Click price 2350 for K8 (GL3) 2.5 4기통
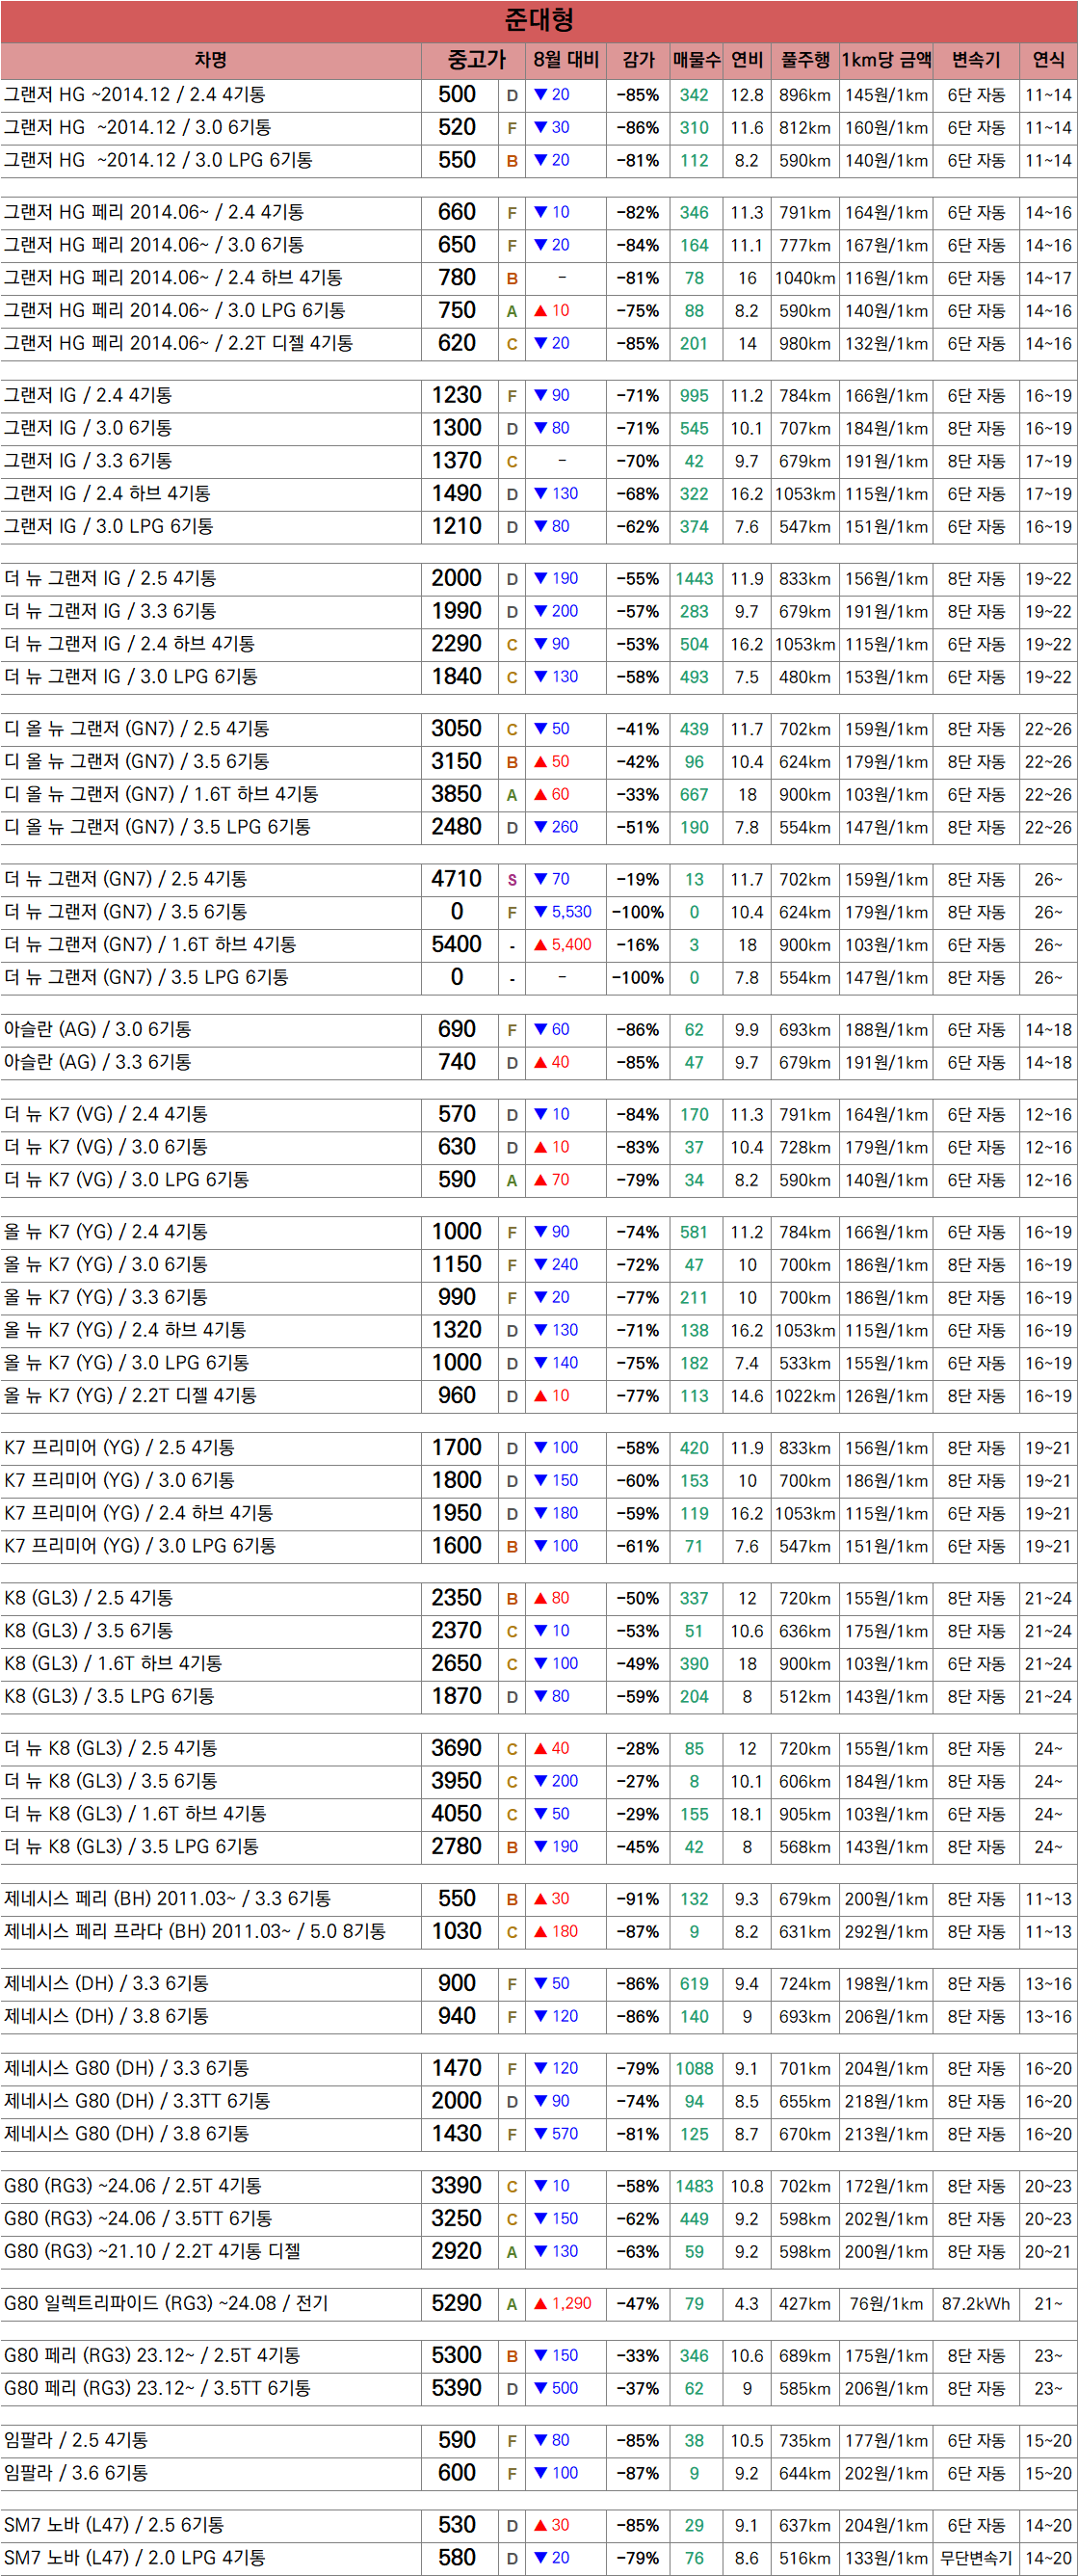Viewport: 1078px width, 2576px height. coord(457,1598)
